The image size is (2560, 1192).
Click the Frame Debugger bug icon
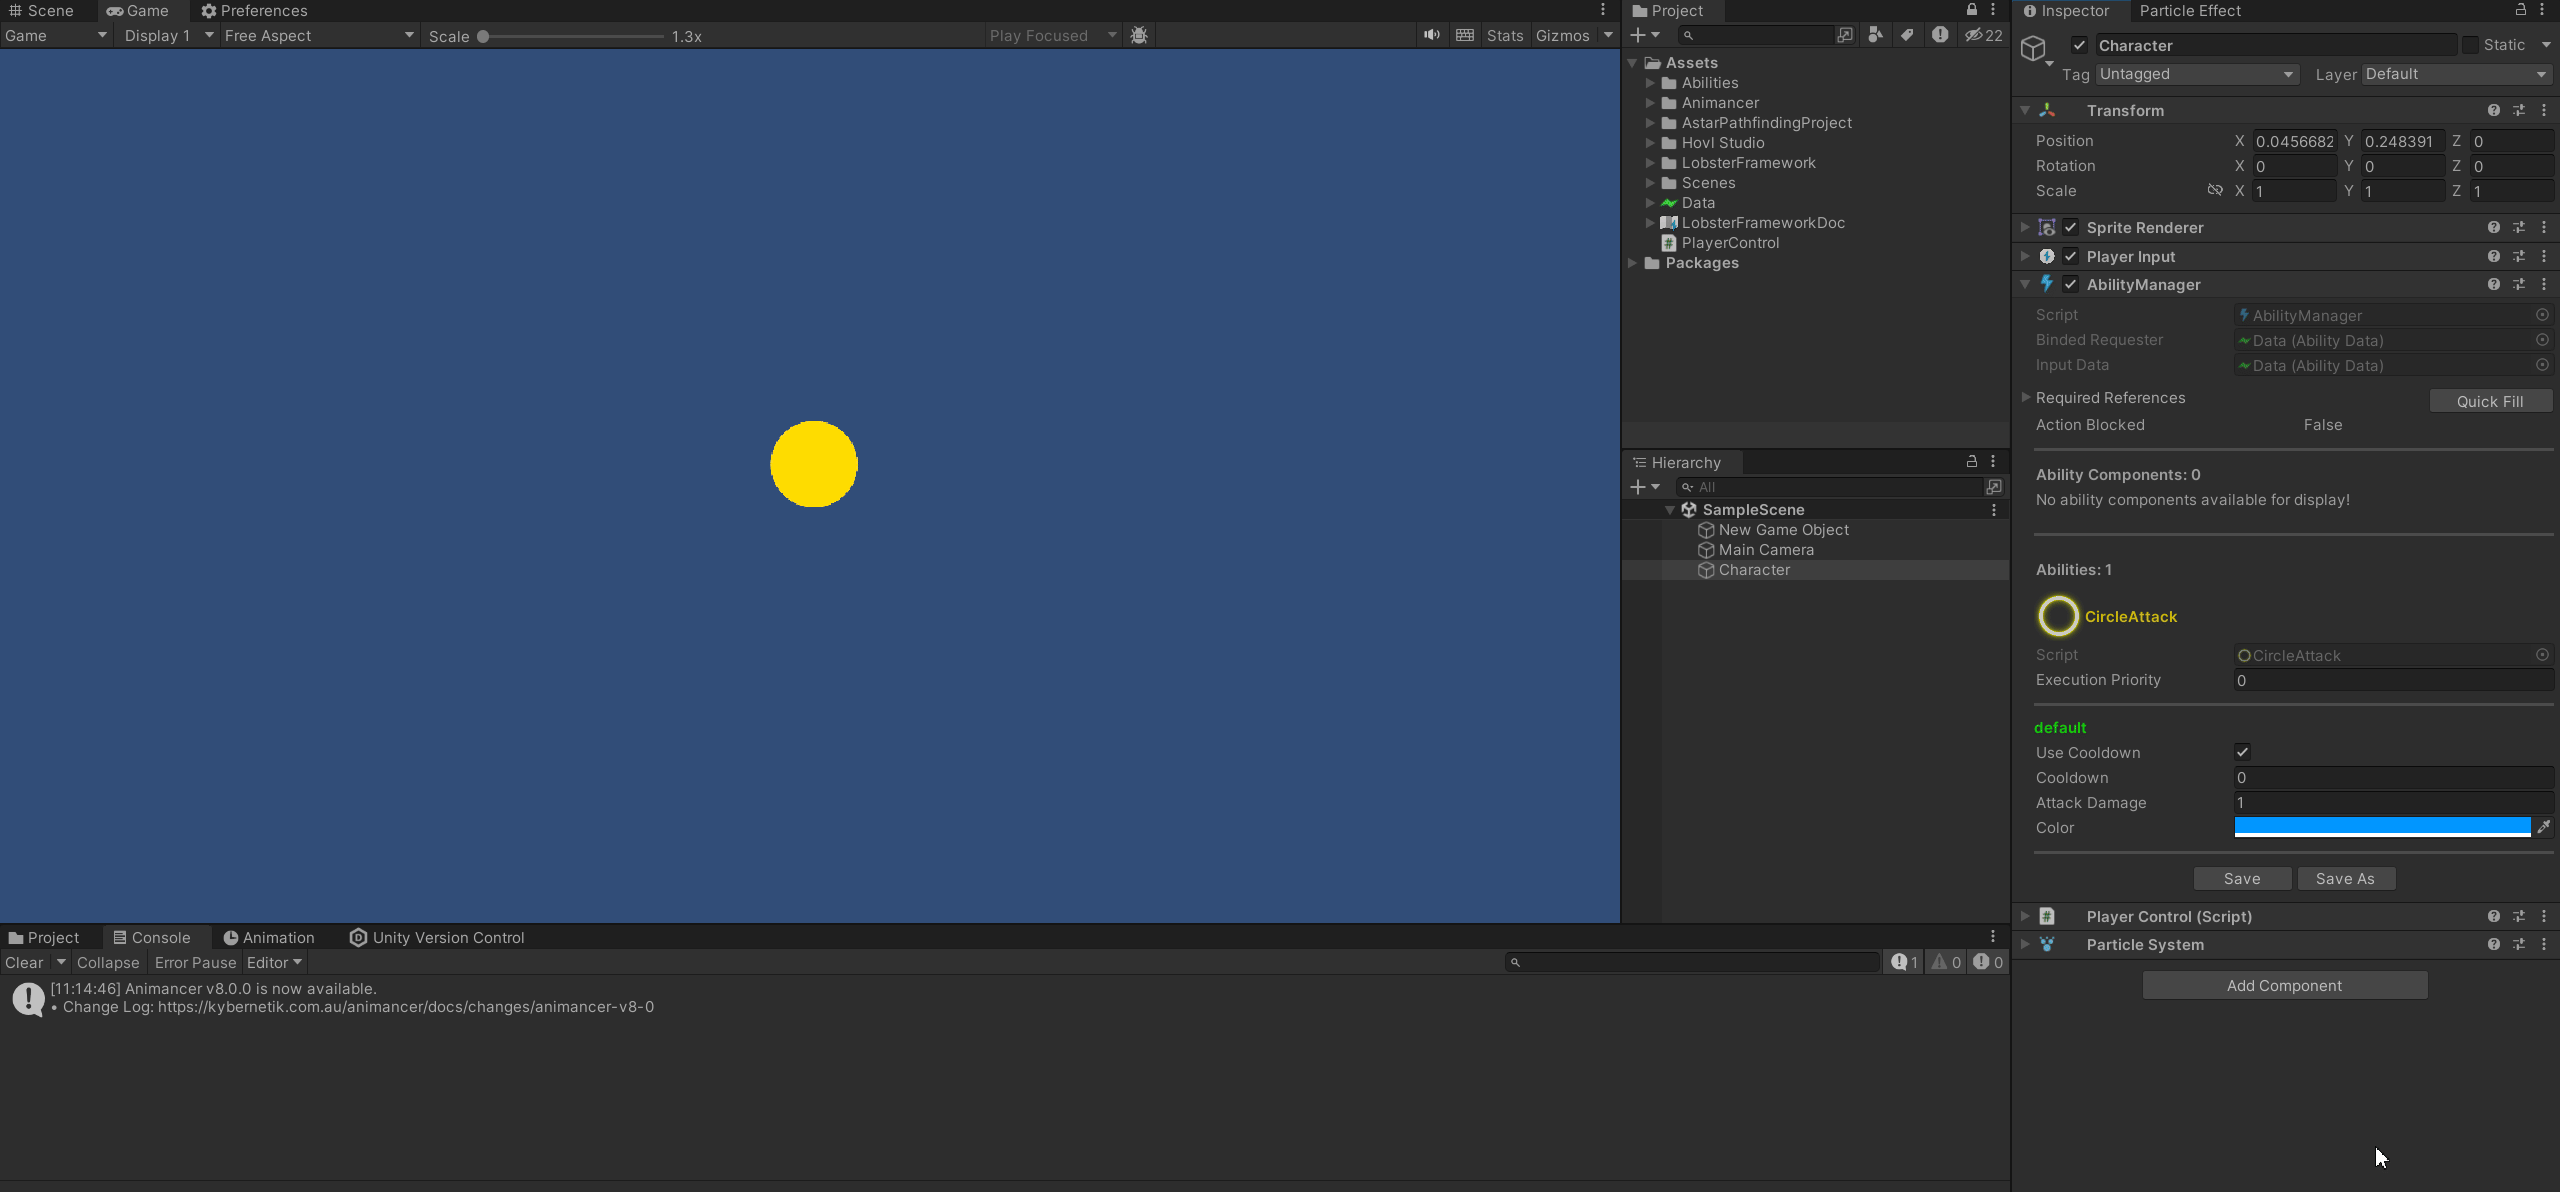tap(1138, 35)
